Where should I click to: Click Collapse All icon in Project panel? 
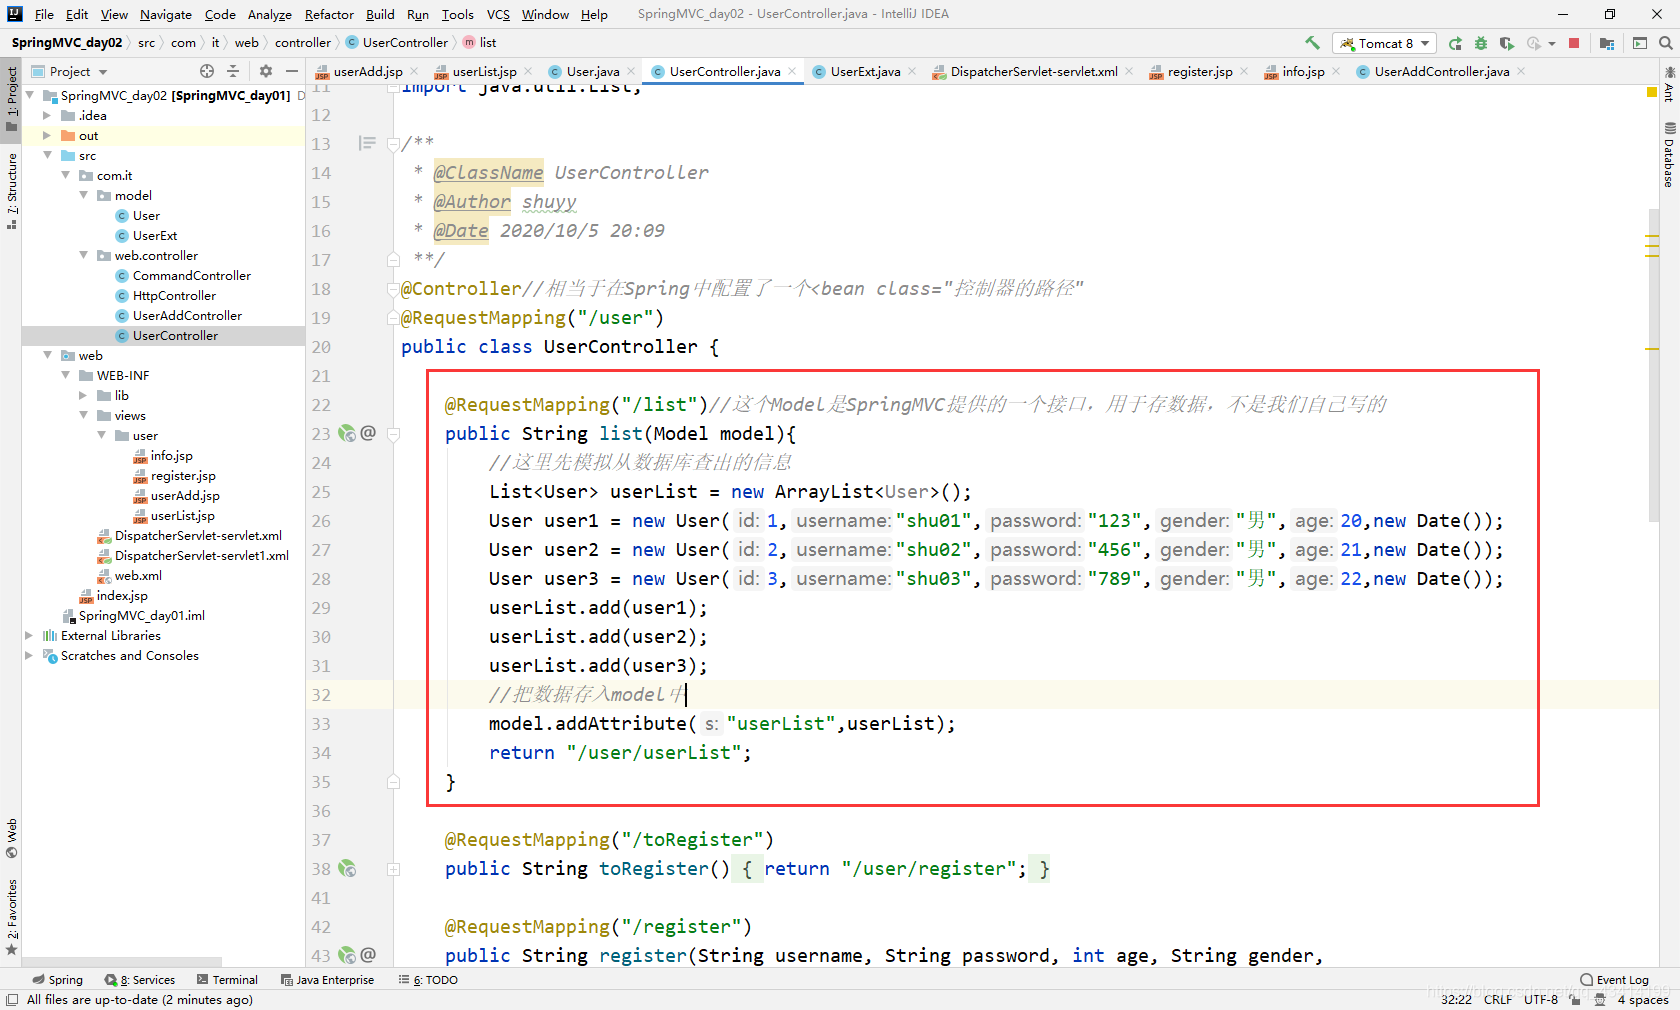[233, 71]
